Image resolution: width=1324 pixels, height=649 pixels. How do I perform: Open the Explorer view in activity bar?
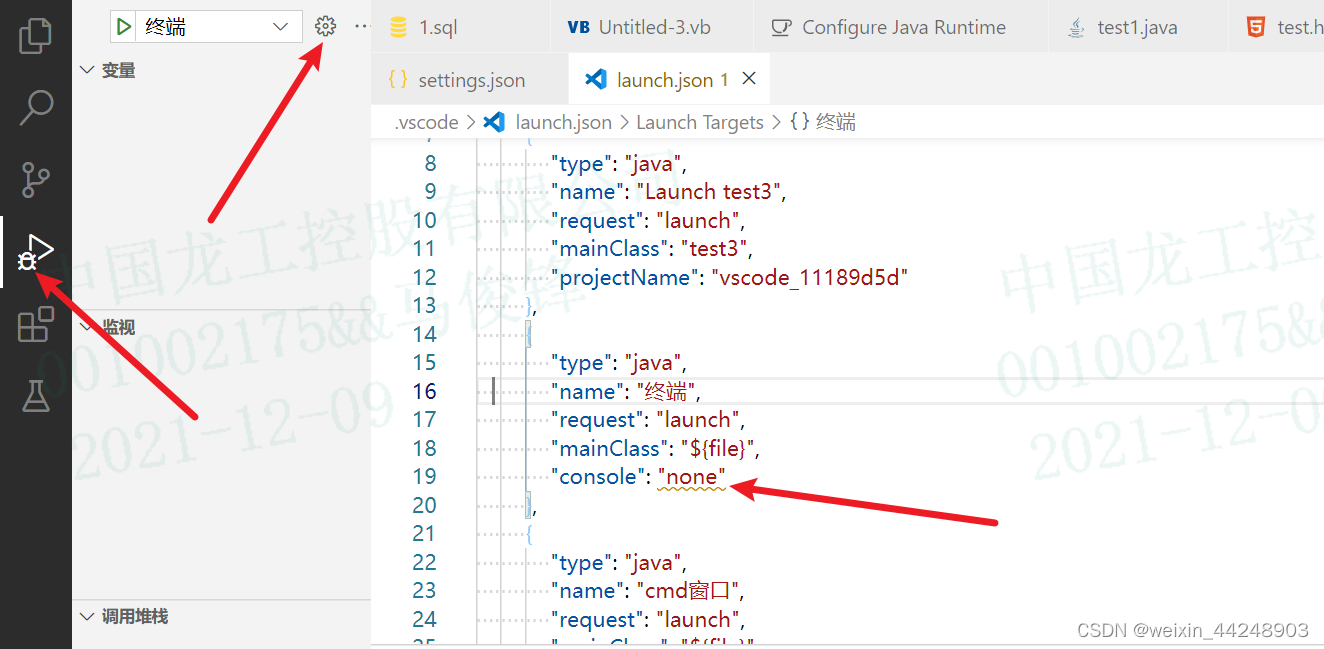[36, 34]
